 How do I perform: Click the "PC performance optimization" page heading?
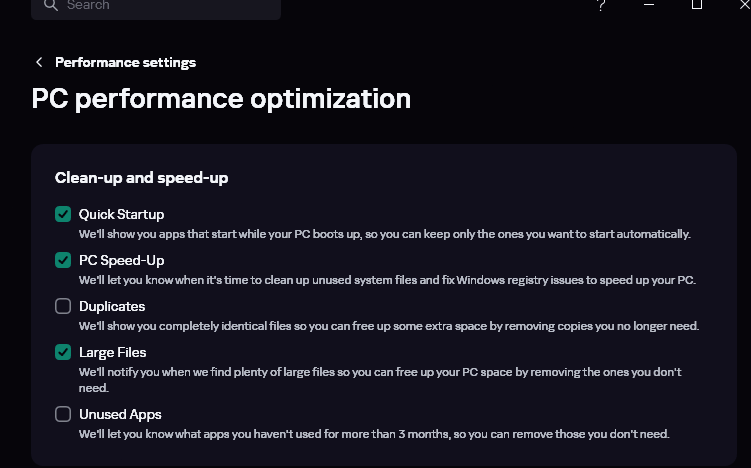tap(221, 99)
